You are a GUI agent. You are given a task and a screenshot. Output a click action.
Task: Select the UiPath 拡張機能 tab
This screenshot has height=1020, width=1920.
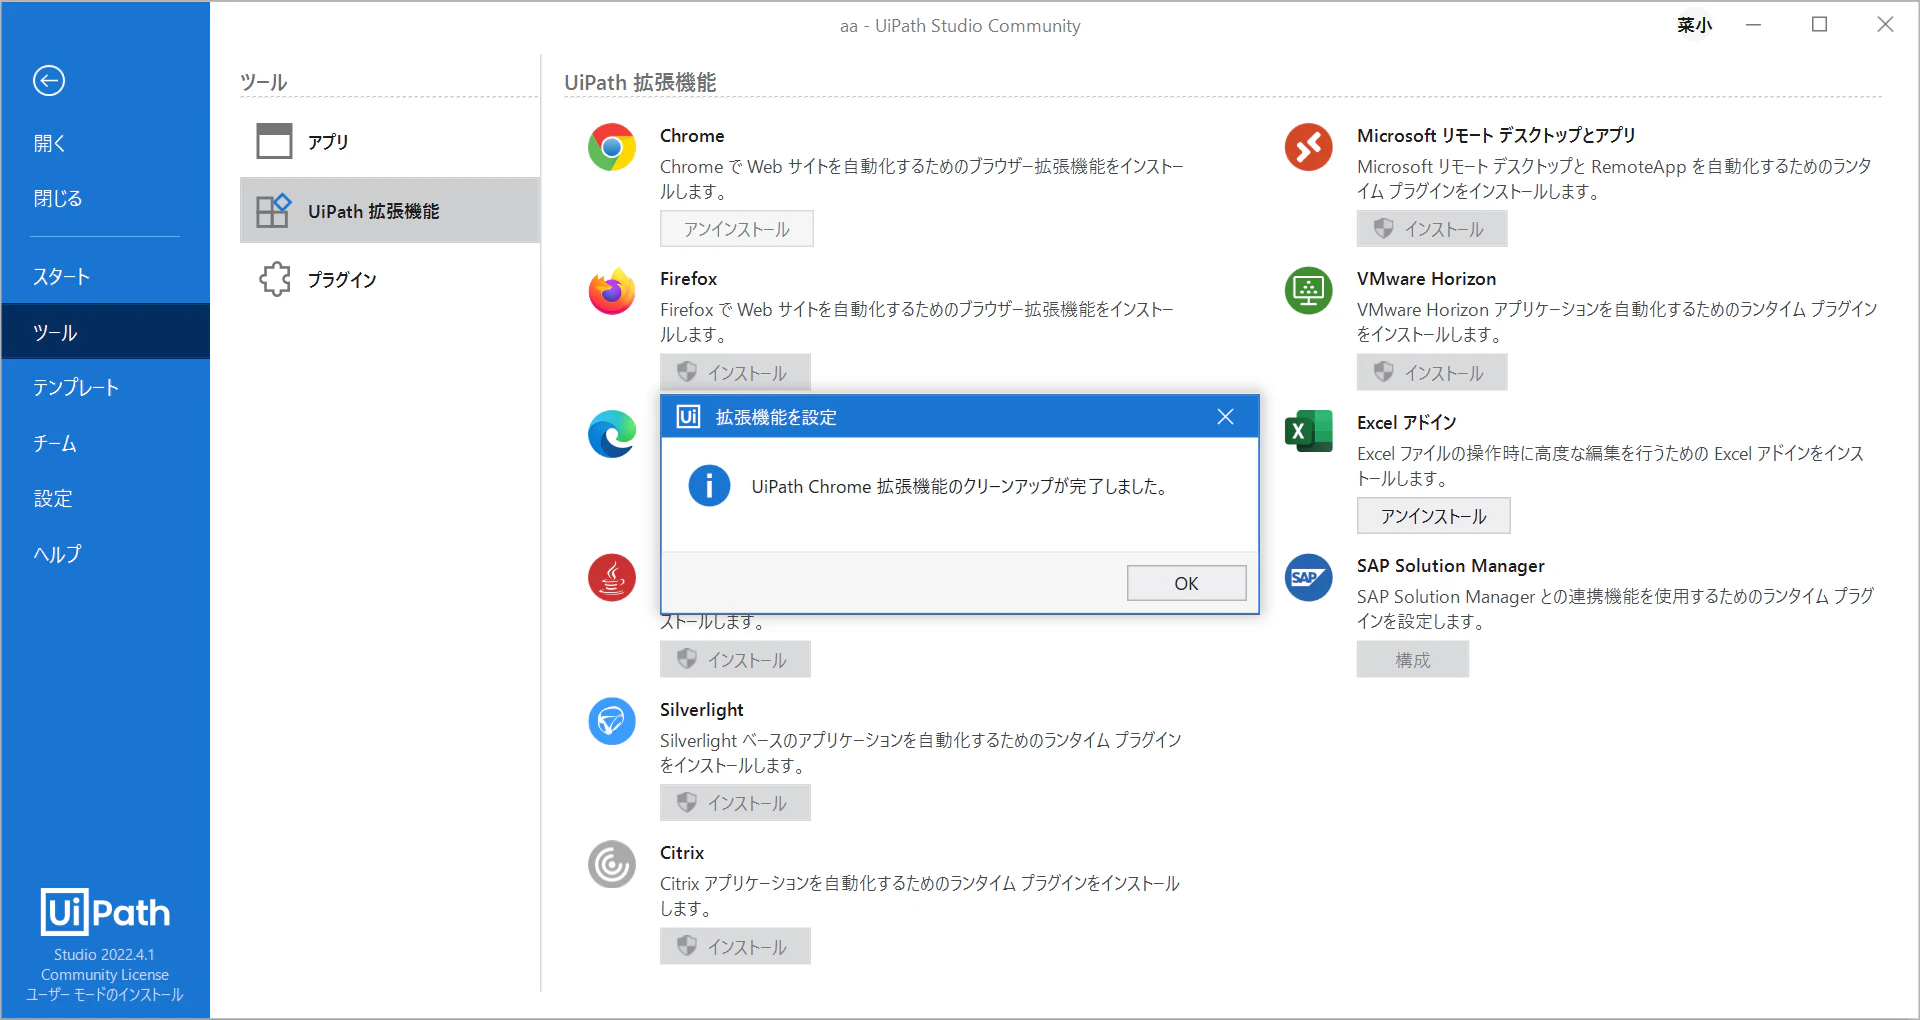point(390,211)
